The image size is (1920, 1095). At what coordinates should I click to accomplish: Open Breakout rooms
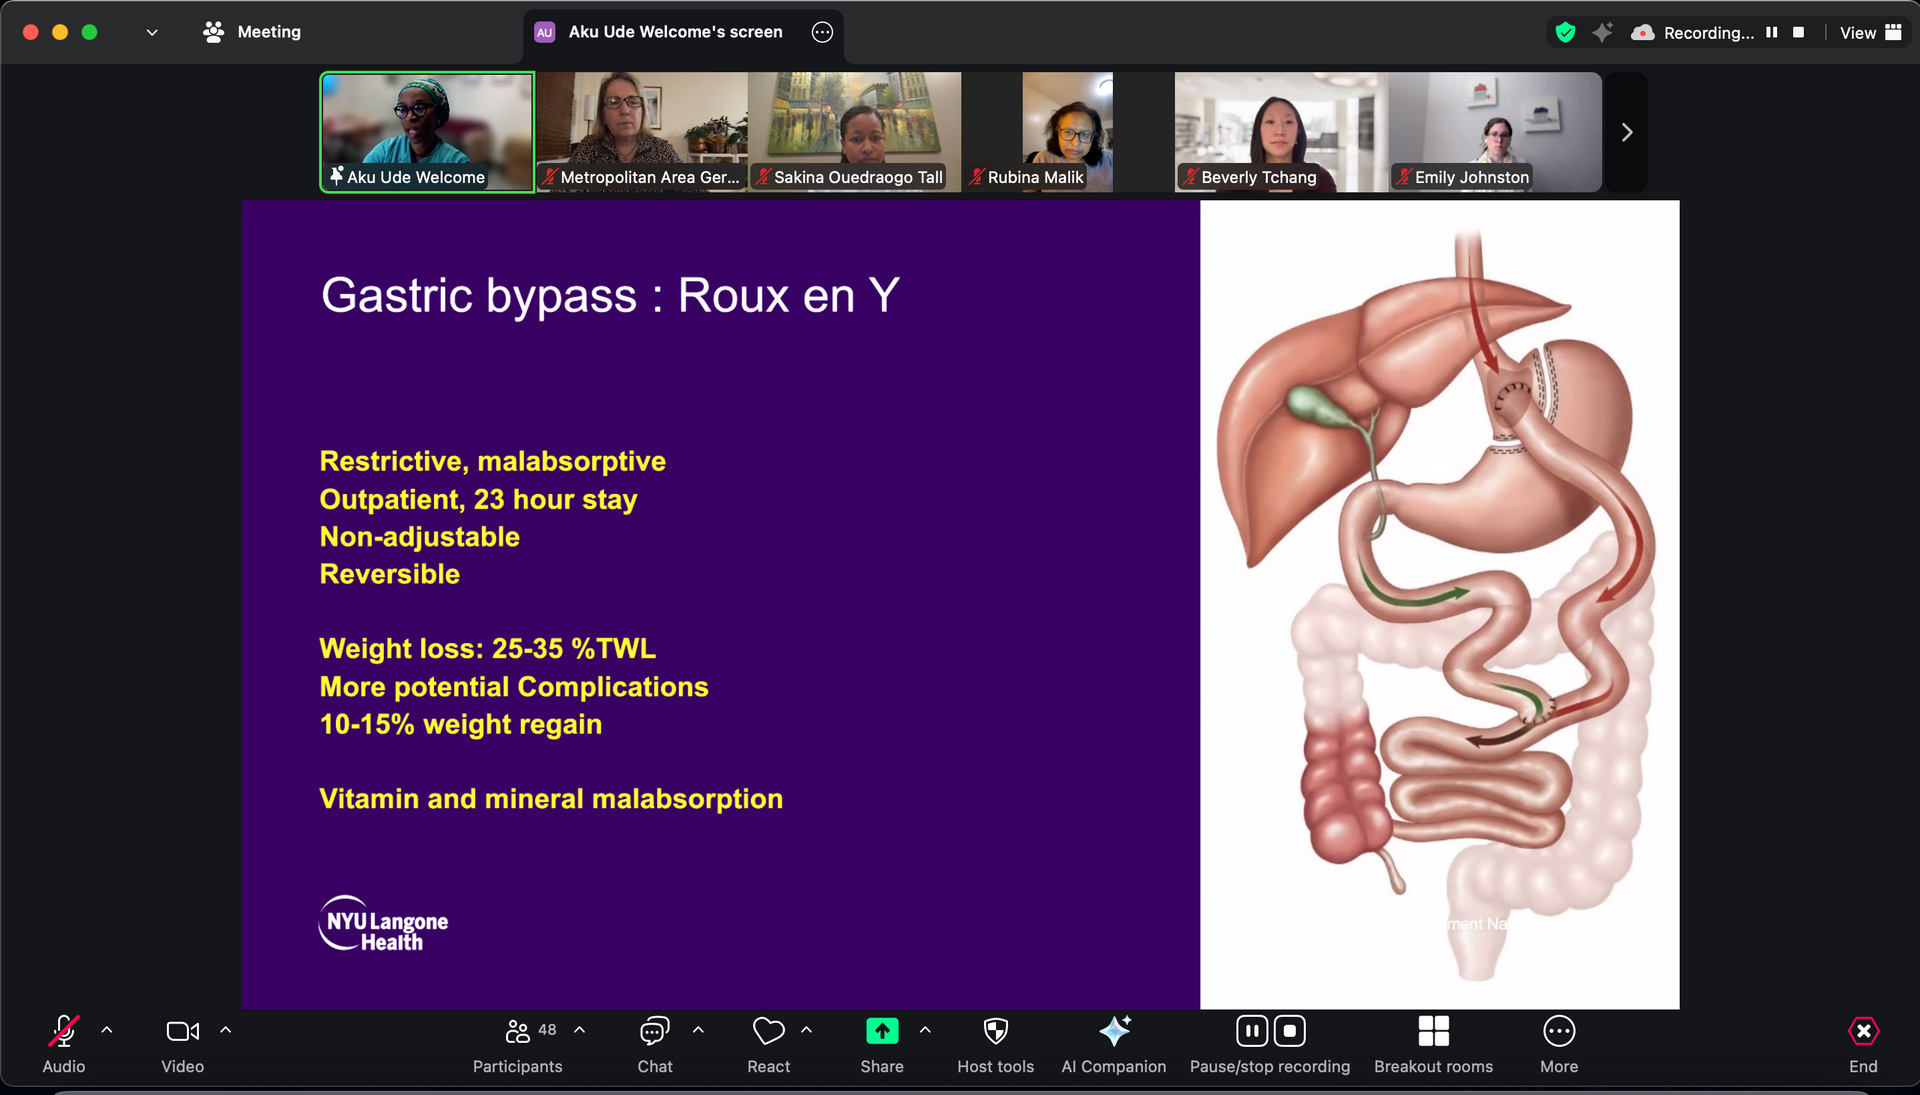pyautogui.click(x=1433, y=1043)
